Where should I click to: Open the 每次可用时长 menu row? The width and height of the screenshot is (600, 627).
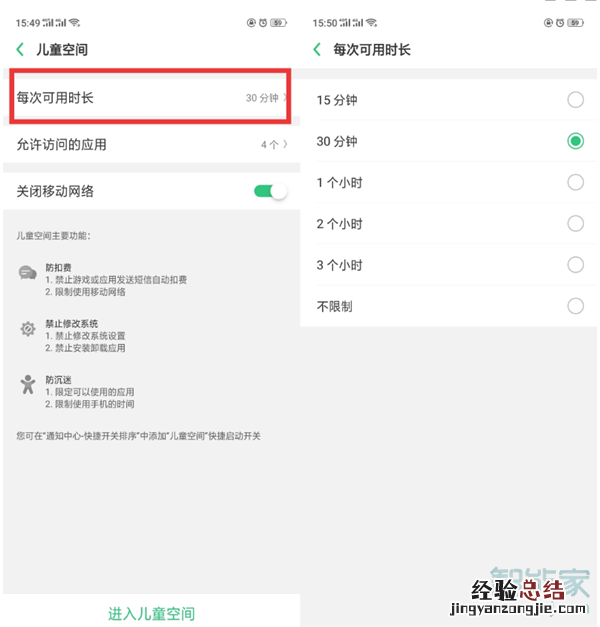coord(150,98)
